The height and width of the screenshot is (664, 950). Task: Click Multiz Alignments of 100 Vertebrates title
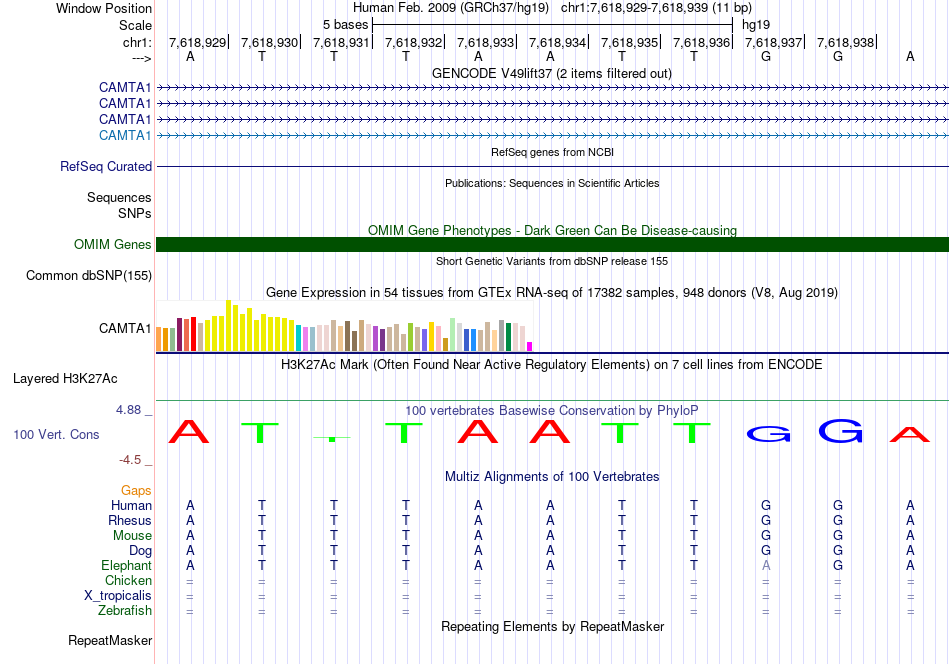pyautogui.click(x=552, y=476)
